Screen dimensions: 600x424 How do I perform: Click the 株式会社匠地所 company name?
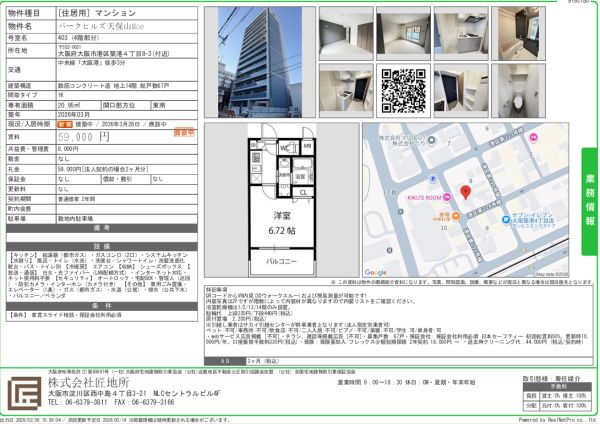click(x=88, y=382)
